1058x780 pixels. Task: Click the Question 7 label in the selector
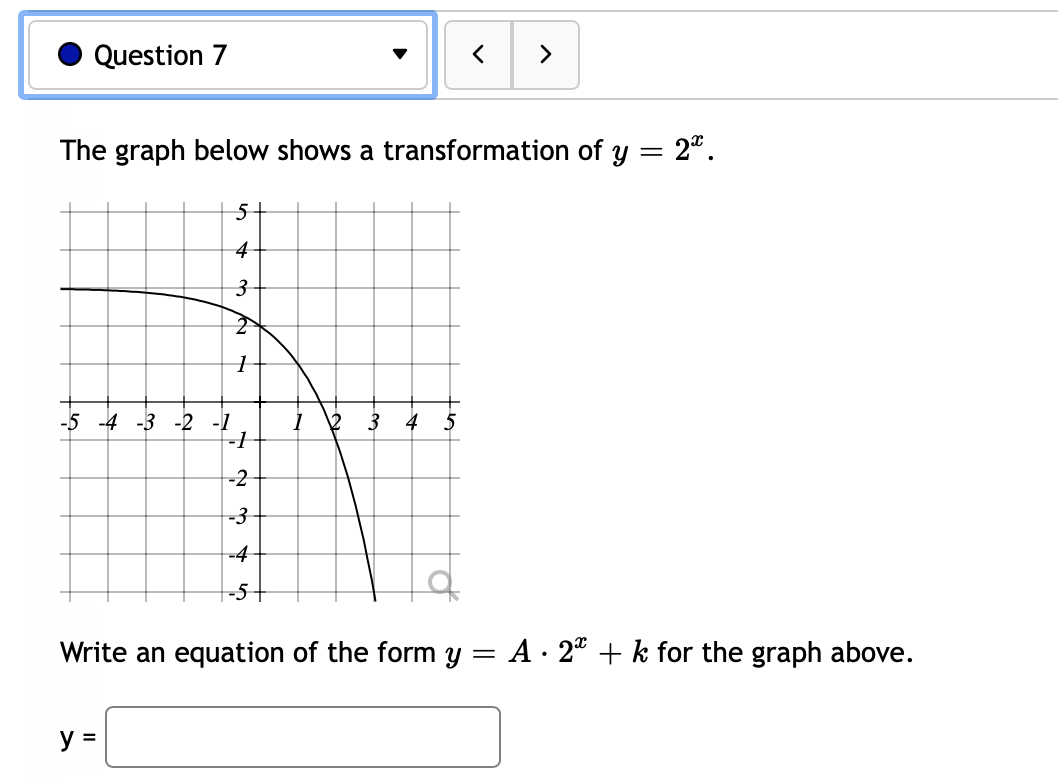(x=160, y=55)
